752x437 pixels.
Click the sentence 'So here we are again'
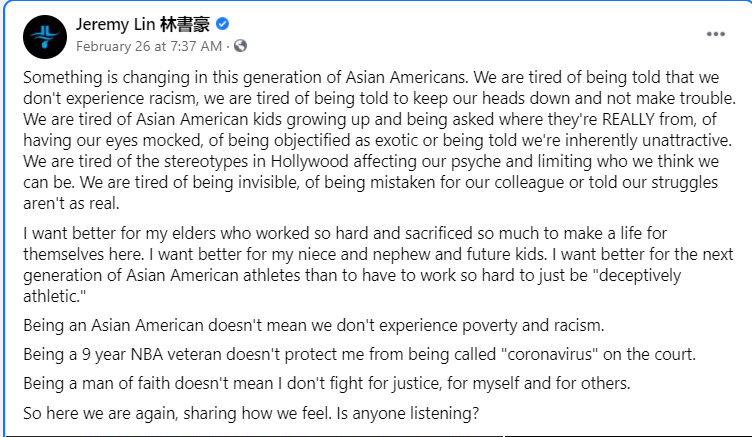(x=177, y=413)
